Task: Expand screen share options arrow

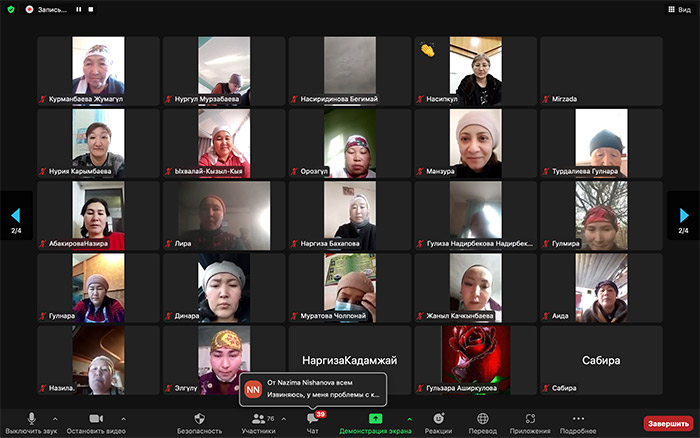Action: click(408, 419)
